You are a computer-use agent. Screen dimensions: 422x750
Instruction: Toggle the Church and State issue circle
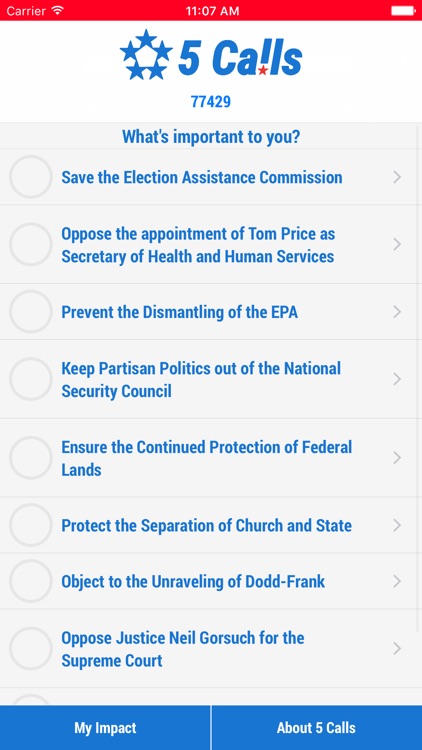(31, 525)
